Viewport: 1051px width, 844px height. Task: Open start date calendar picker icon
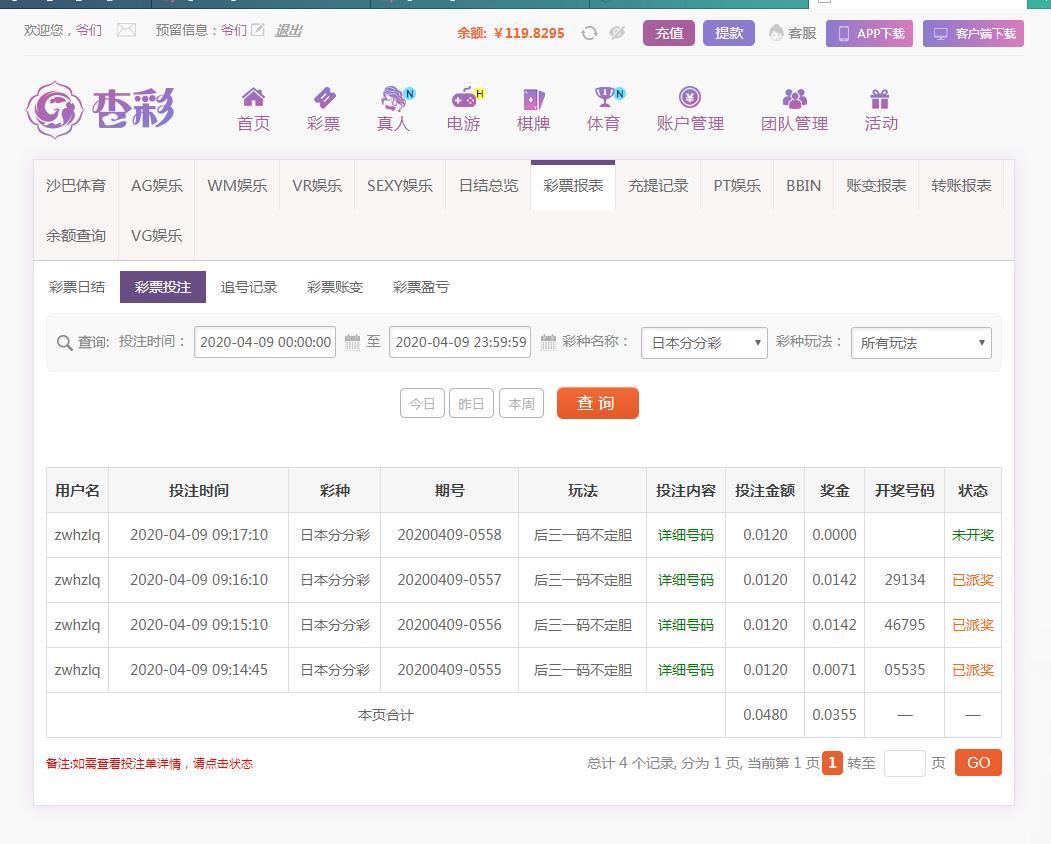tap(352, 342)
